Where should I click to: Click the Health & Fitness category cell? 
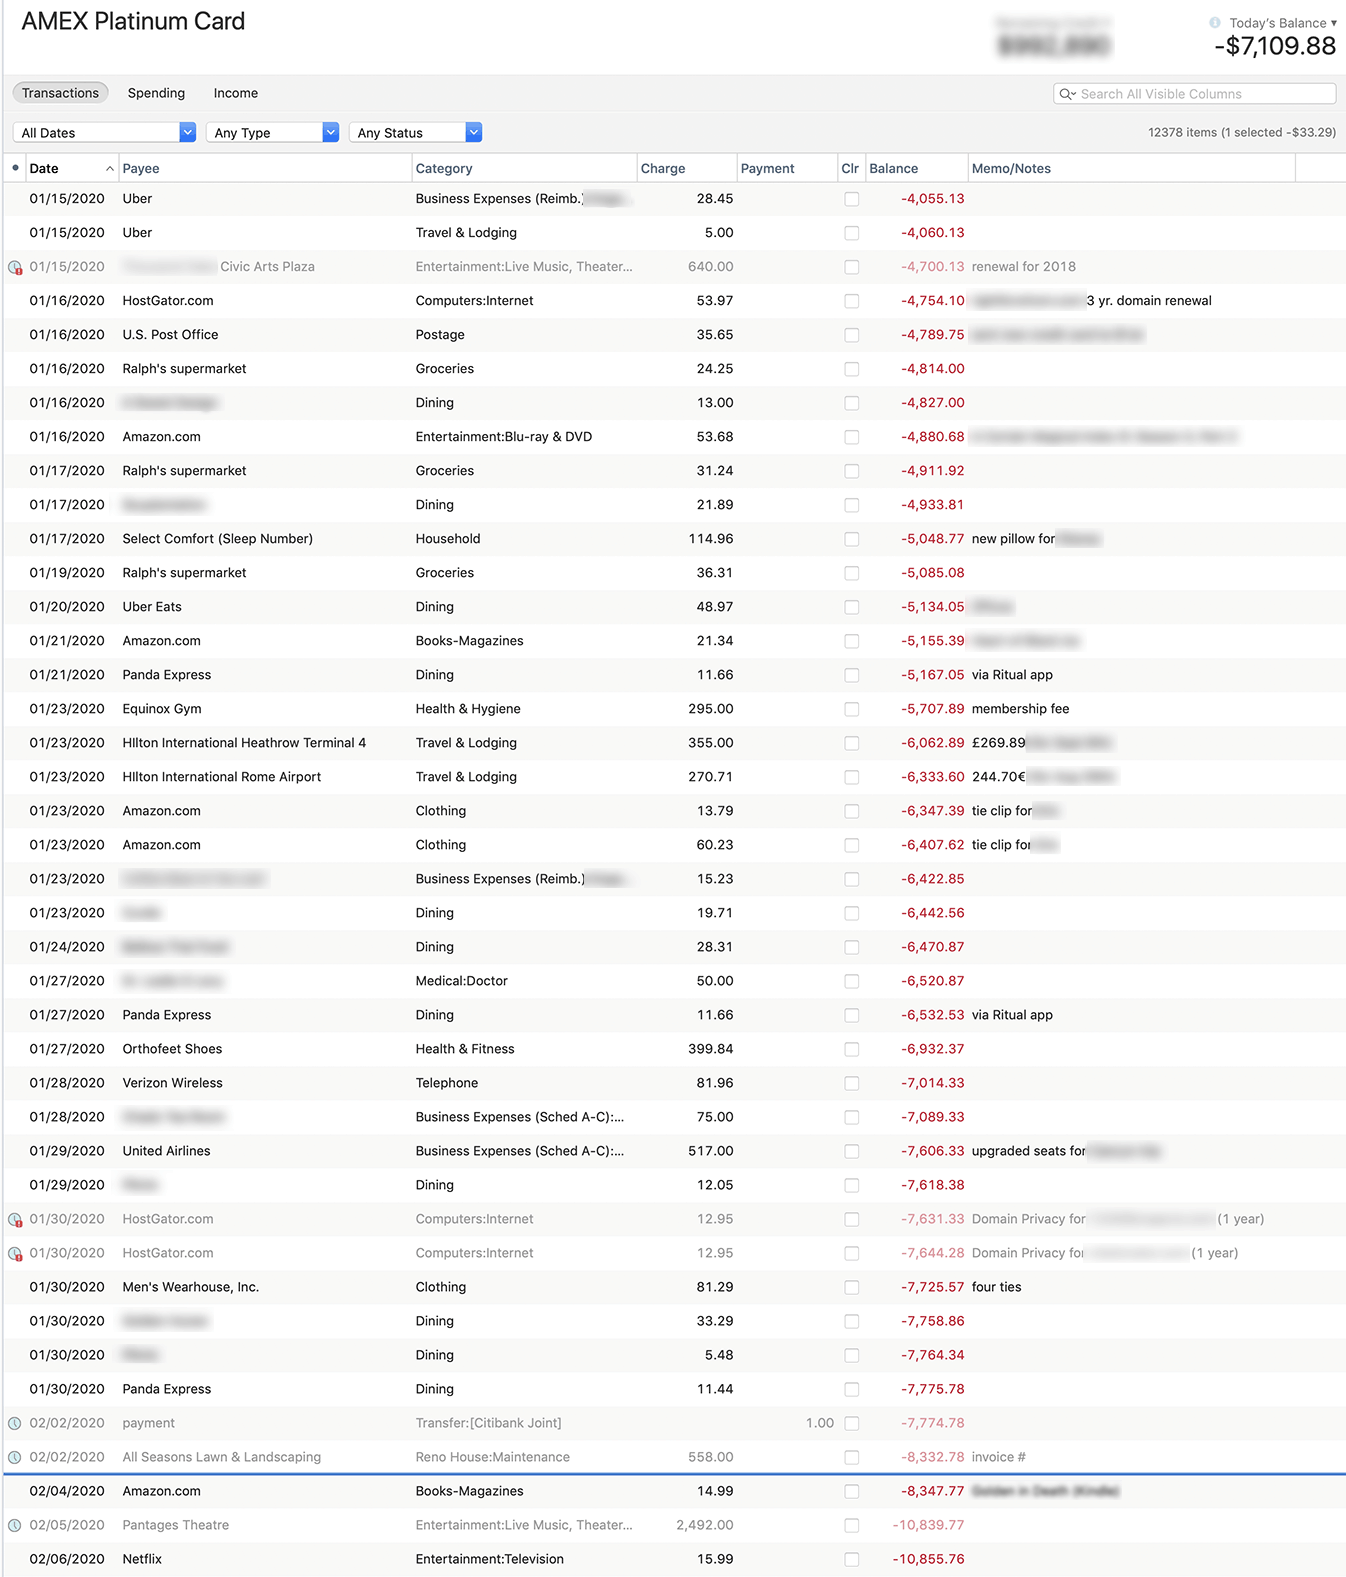(465, 1049)
